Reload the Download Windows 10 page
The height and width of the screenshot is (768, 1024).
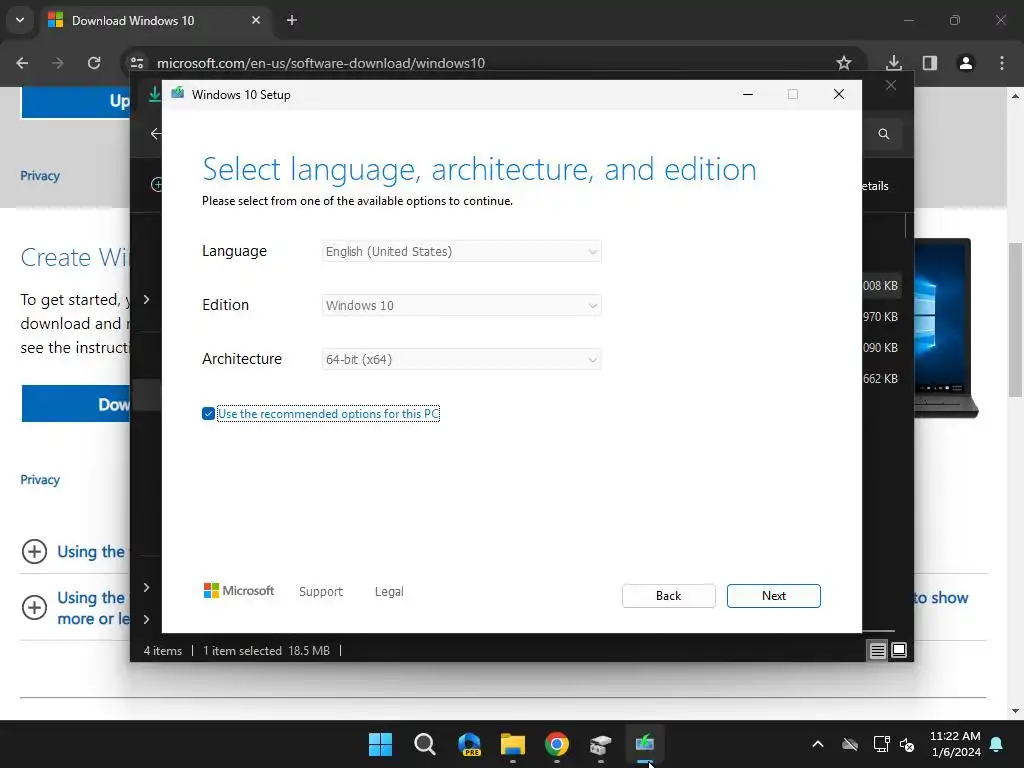pyautogui.click(x=94, y=63)
